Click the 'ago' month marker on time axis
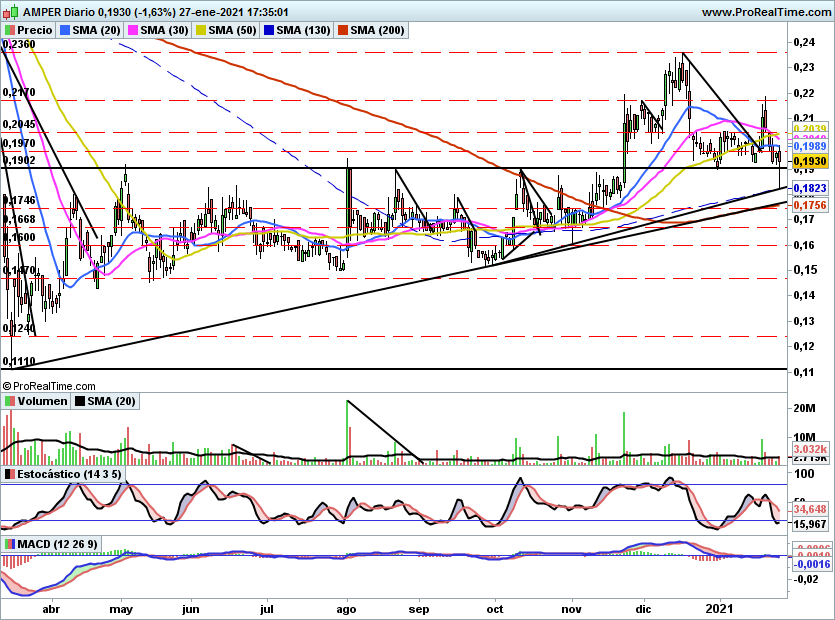835x620 pixels. tap(347, 607)
